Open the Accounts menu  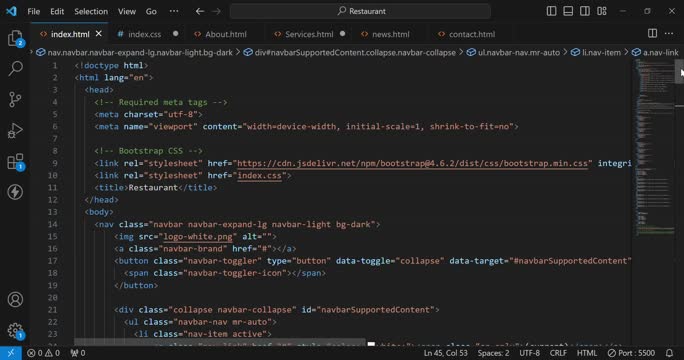[x=15, y=299]
